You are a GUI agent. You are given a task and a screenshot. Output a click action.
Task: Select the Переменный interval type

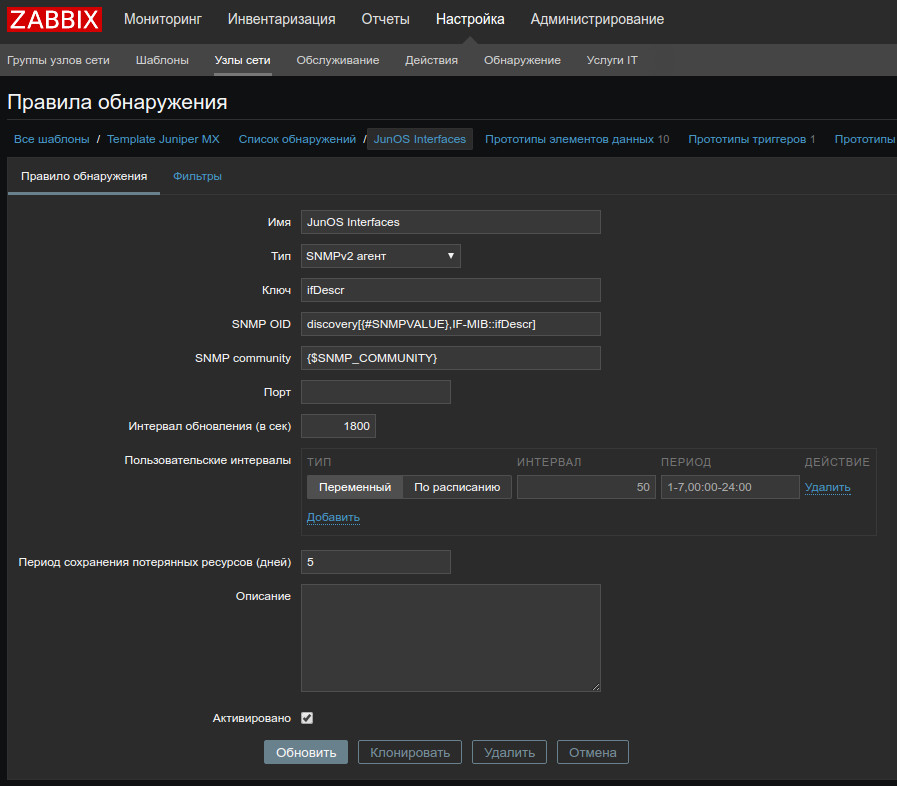point(355,487)
